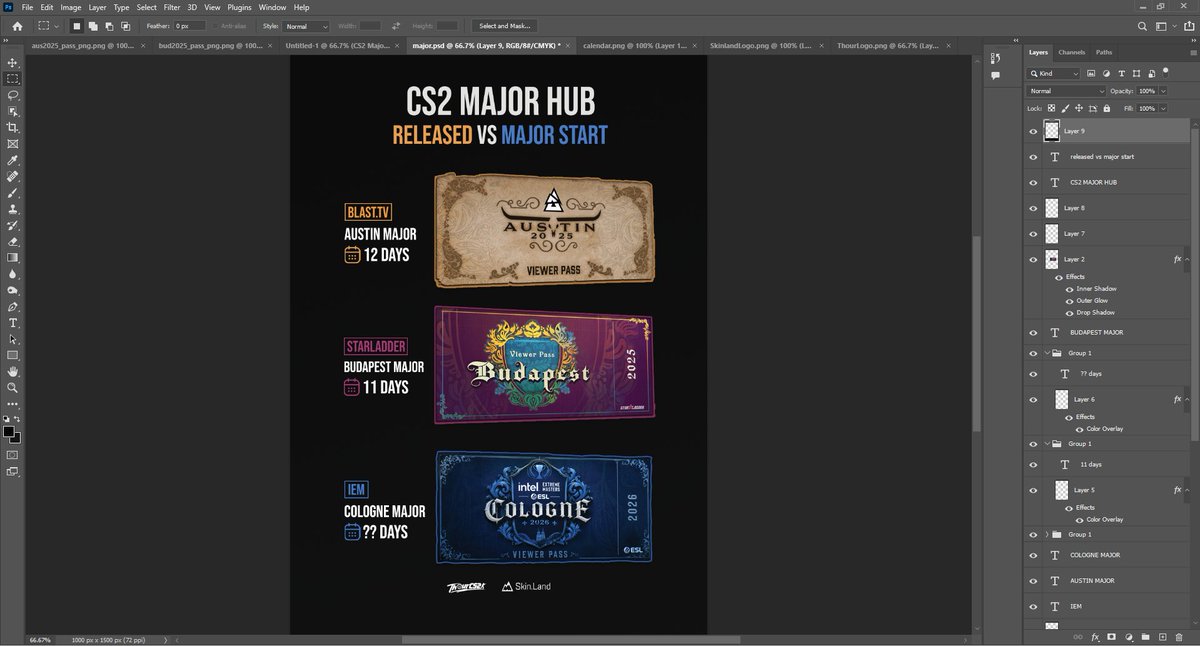This screenshot has height=646, width=1200.
Task: Select the Move tool
Action: pos(13,62)
